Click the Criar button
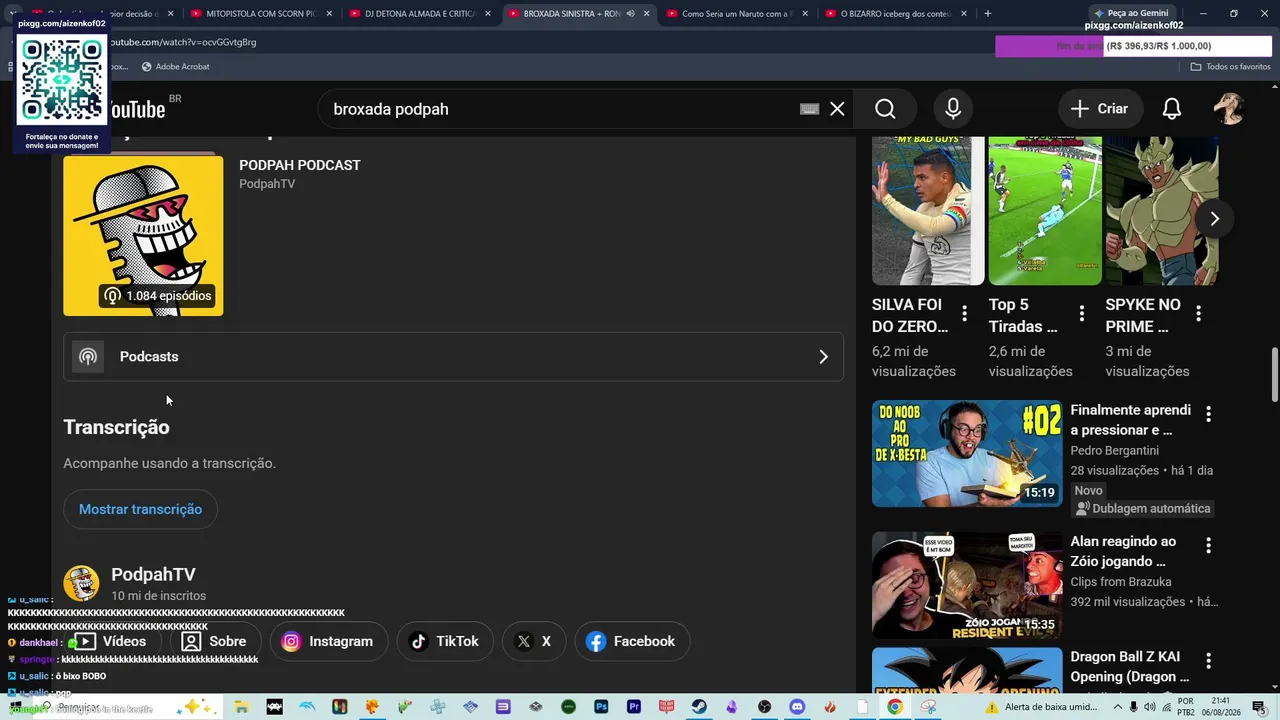The height and width of the screenshot is (720, 1280). coord(1098,109)
